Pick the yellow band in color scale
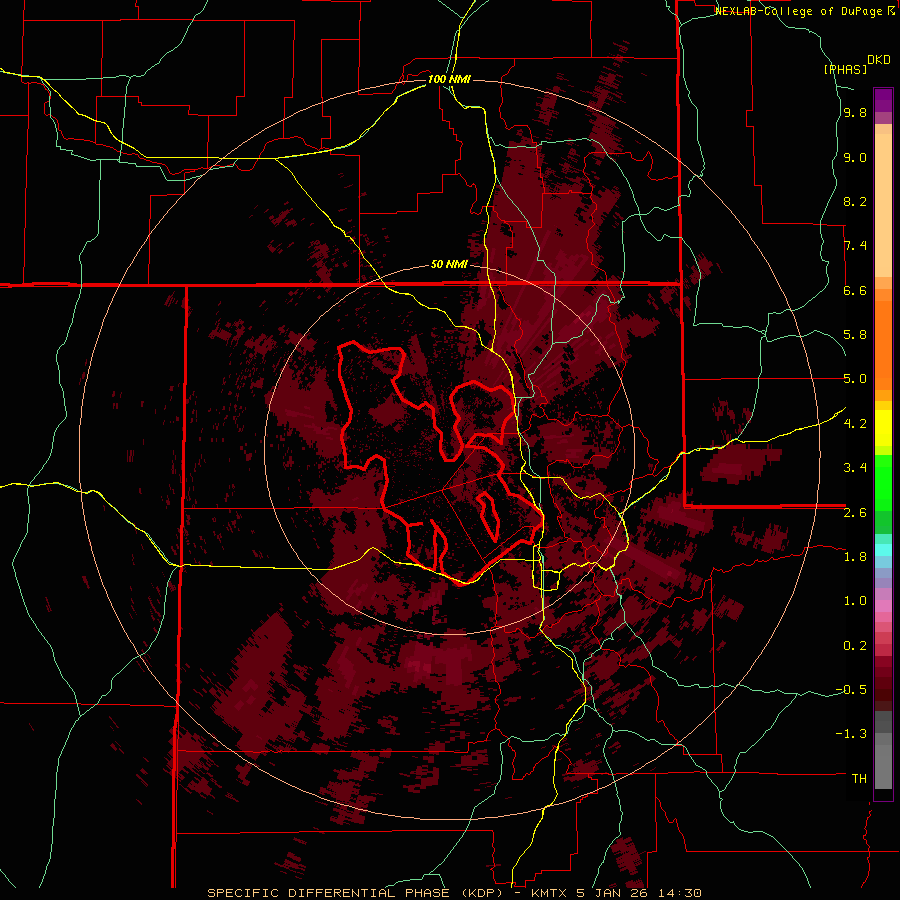This screenshot has height=900, width=900. [x=883, y=428]
